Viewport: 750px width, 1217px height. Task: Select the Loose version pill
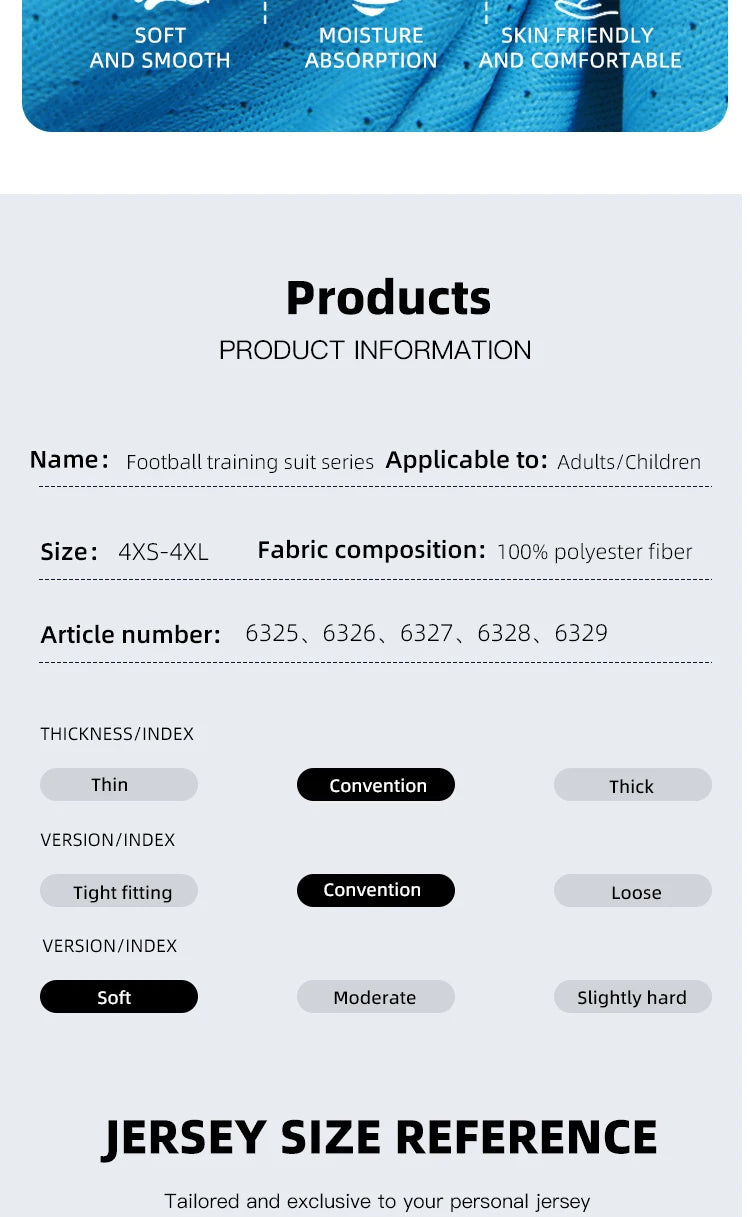[x=632, y=891]
